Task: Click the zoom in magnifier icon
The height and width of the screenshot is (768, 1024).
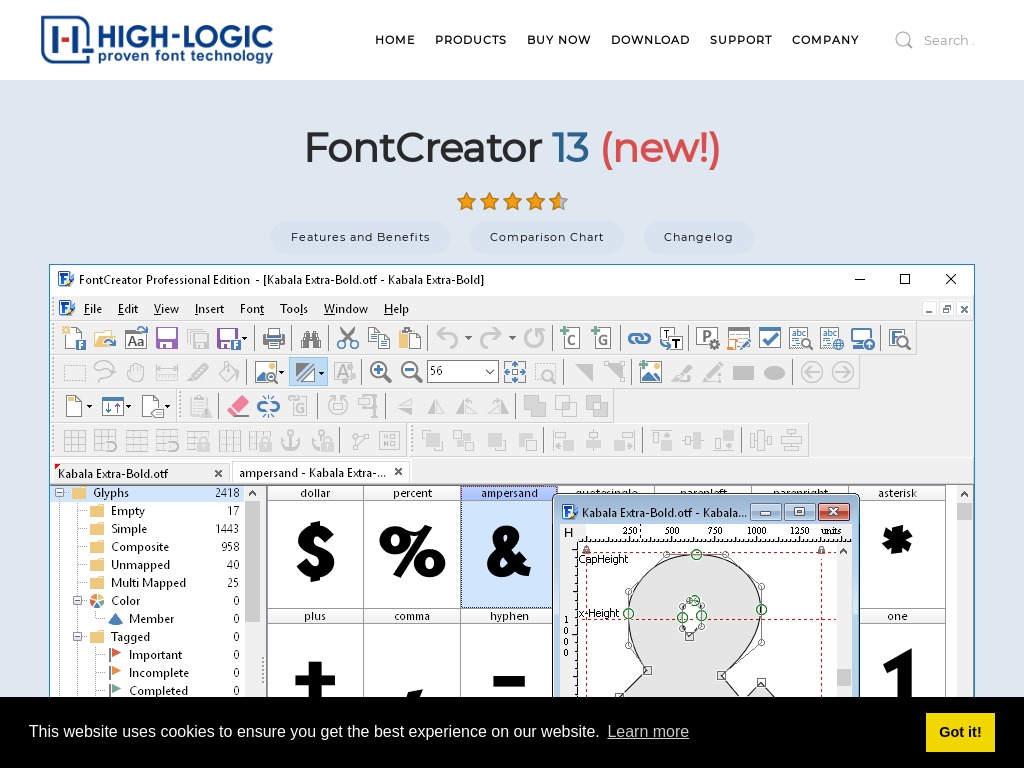Action: pyautogui.click(x=380, y=372)
